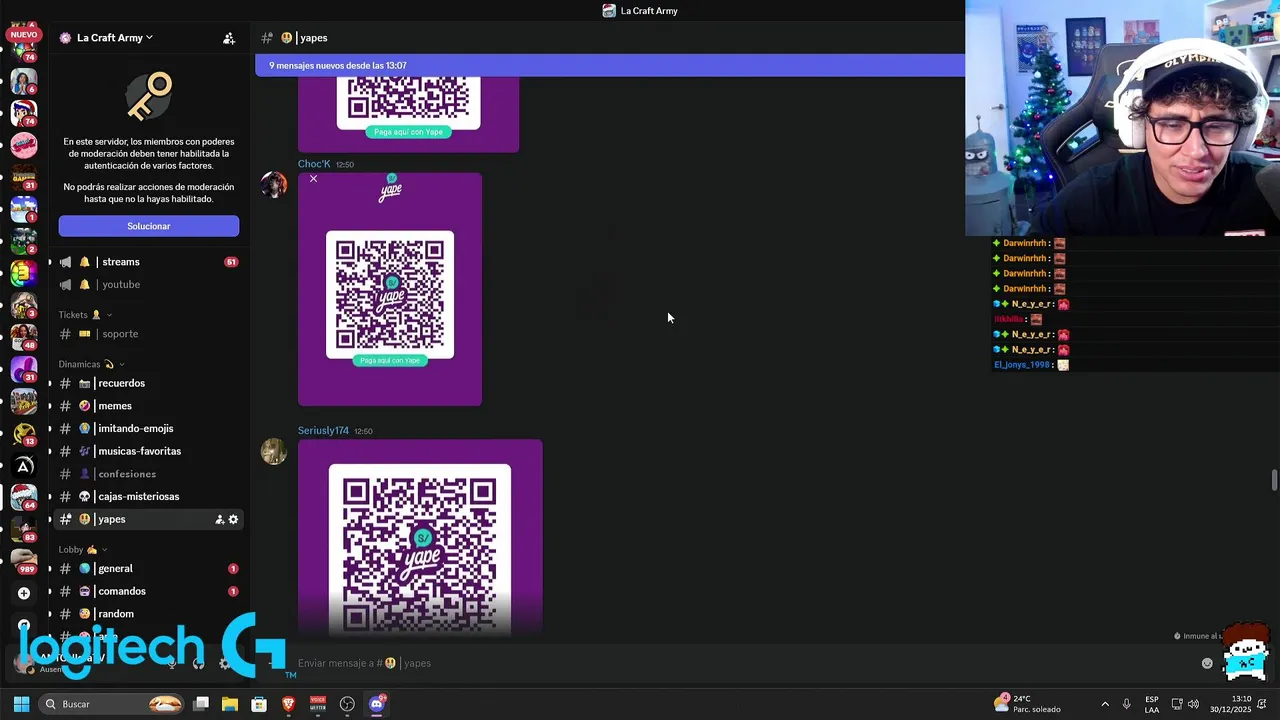This screenshot has width=1280, height=720.
Task: Click the Solucionar button
Action: coord(149,226)
